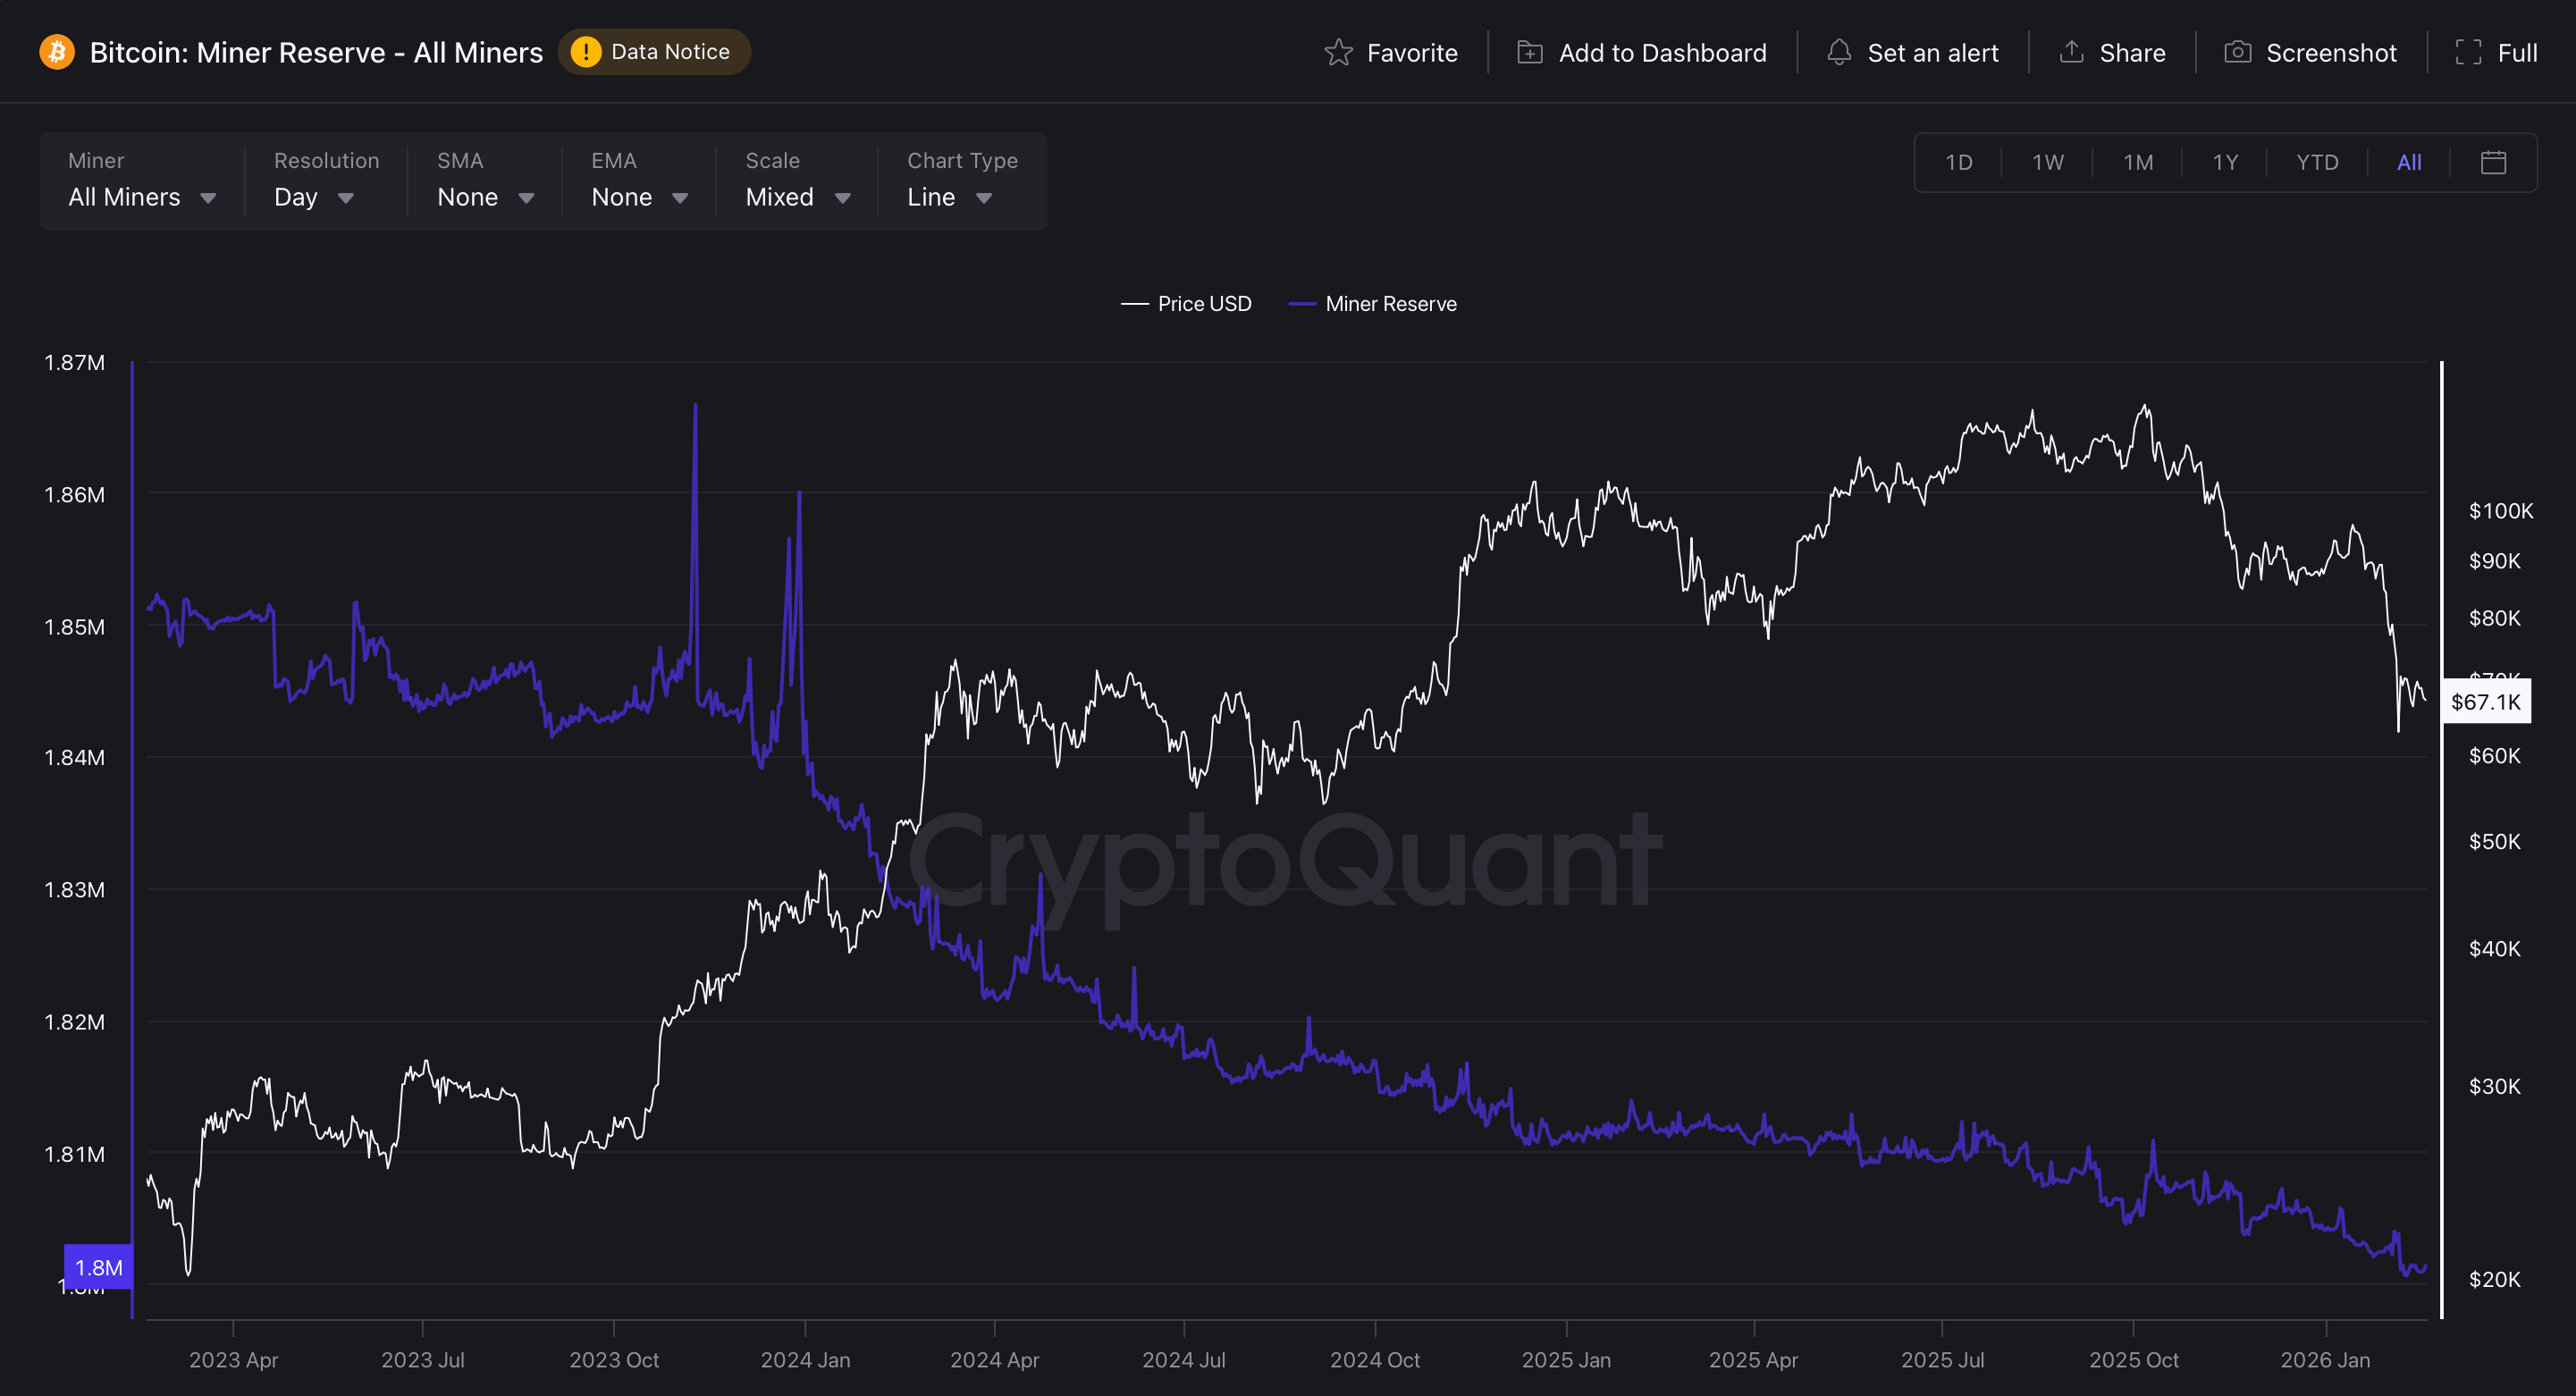Screen dimensions: 2576x1396
Task: Click the Share upload icon
Action: [x=2072, y=52]
